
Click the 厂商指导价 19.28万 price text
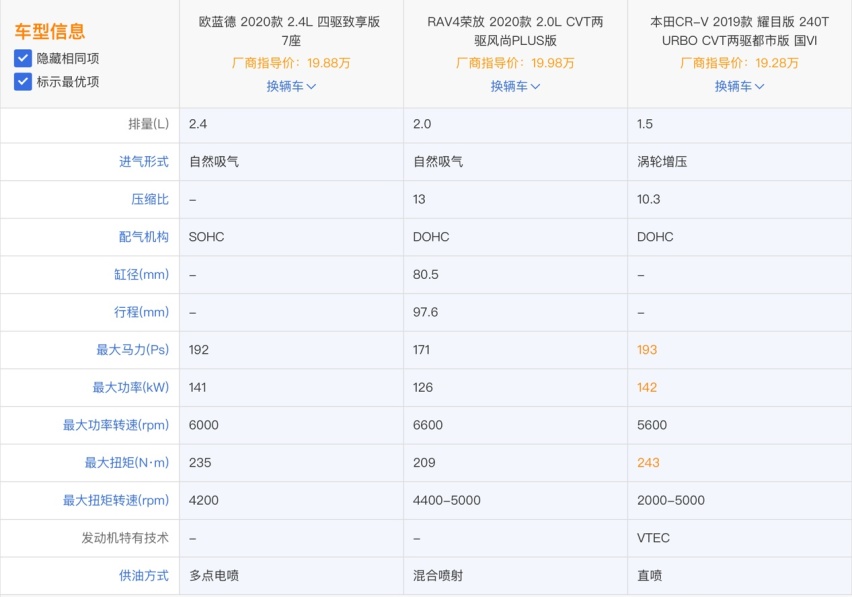[x=739, y=63]
